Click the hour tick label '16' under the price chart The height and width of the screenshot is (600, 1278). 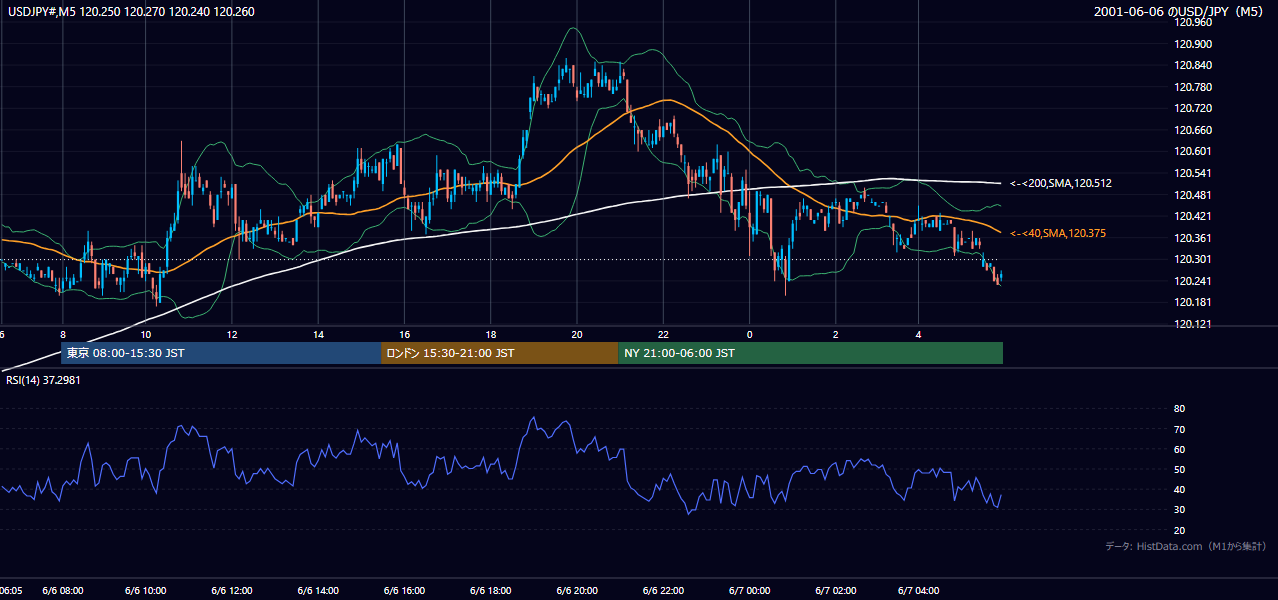pos(404,334)
